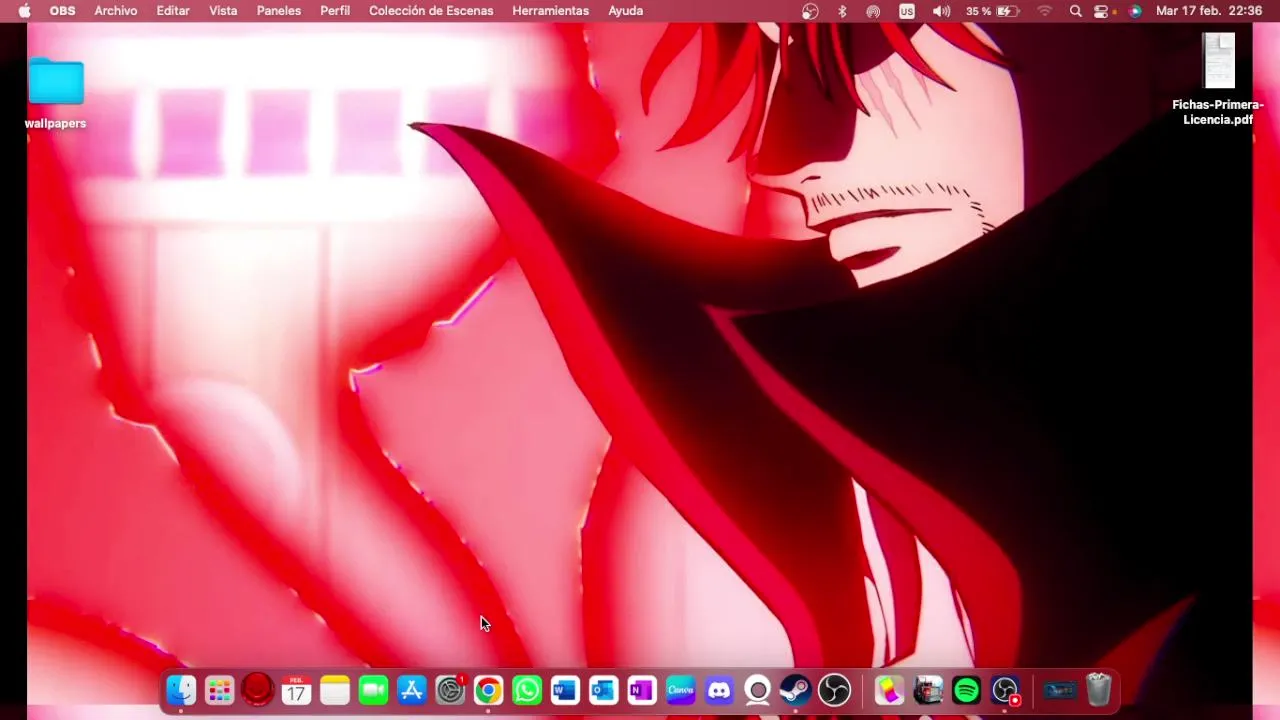Open the volume control in menu bar
The image size is (1280, 720).
(x=941, y=11)
